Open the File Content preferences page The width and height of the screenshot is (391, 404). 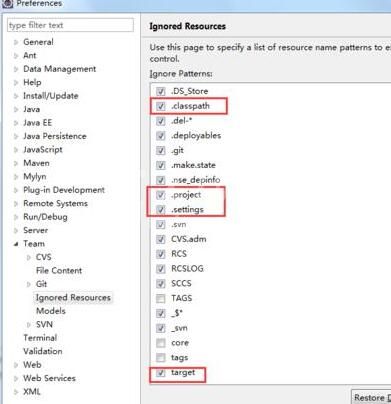click(x=59, y=270)
